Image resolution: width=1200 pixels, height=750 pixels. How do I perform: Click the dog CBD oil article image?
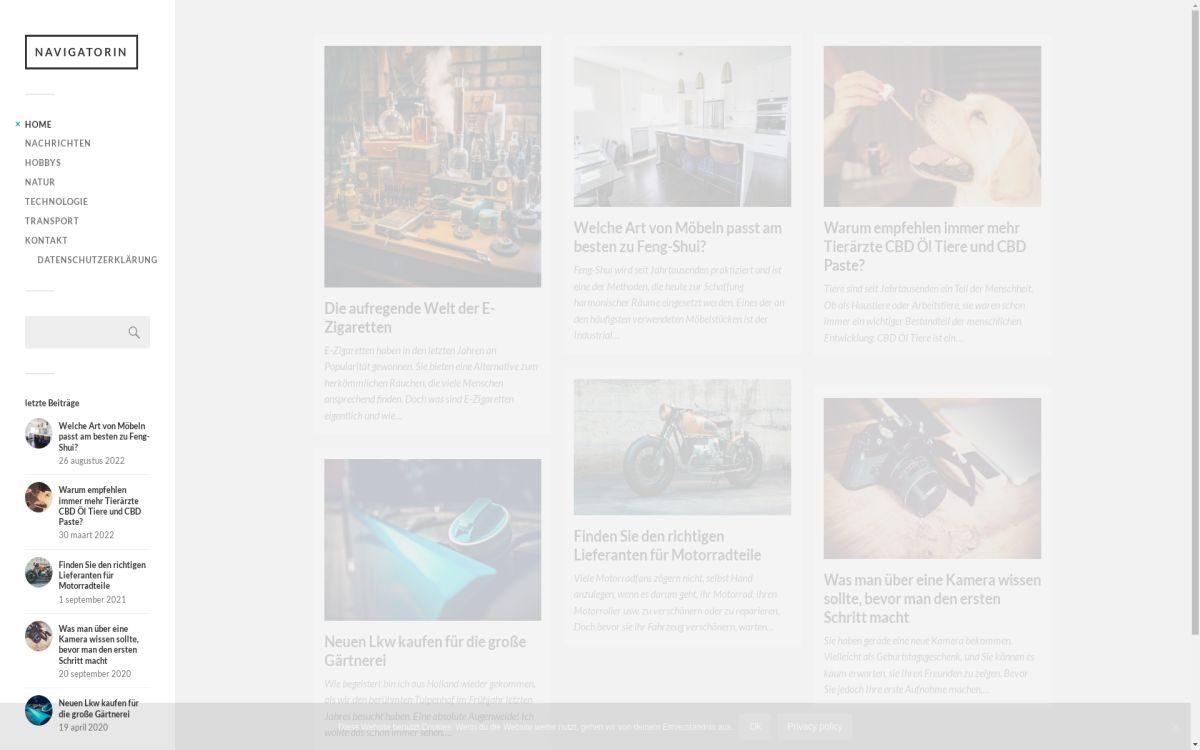[932, 126]
